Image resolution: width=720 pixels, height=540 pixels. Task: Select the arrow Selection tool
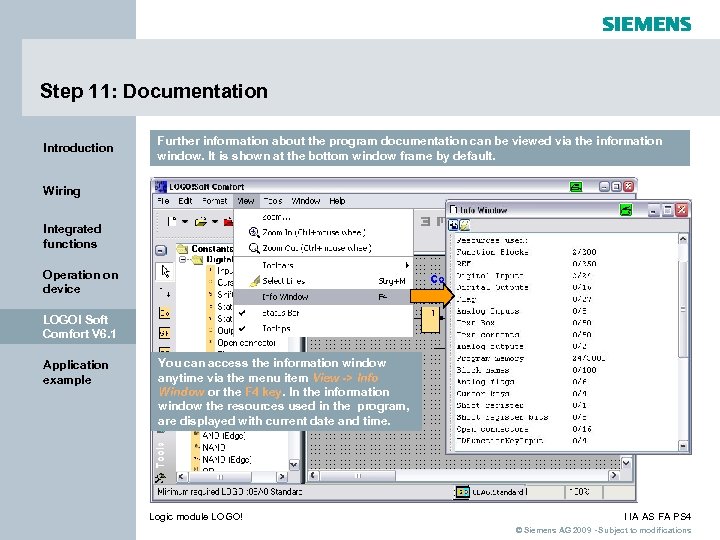pos(165,271)
